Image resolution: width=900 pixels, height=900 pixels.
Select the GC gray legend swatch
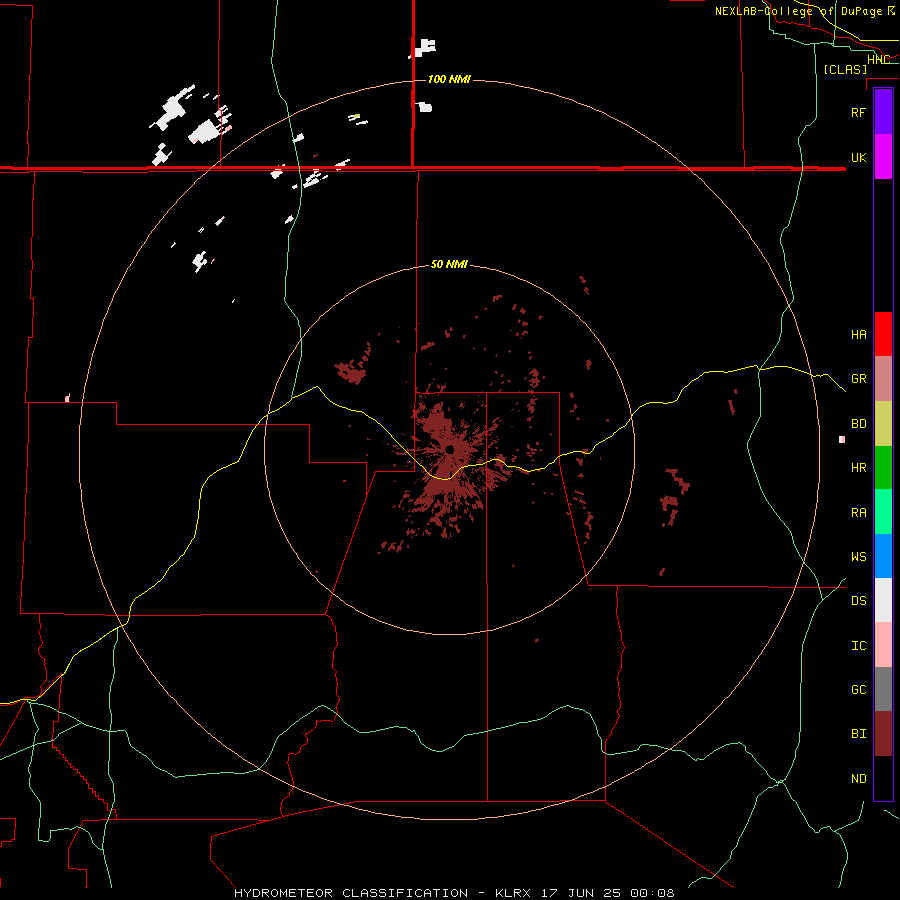coord(883,689)
